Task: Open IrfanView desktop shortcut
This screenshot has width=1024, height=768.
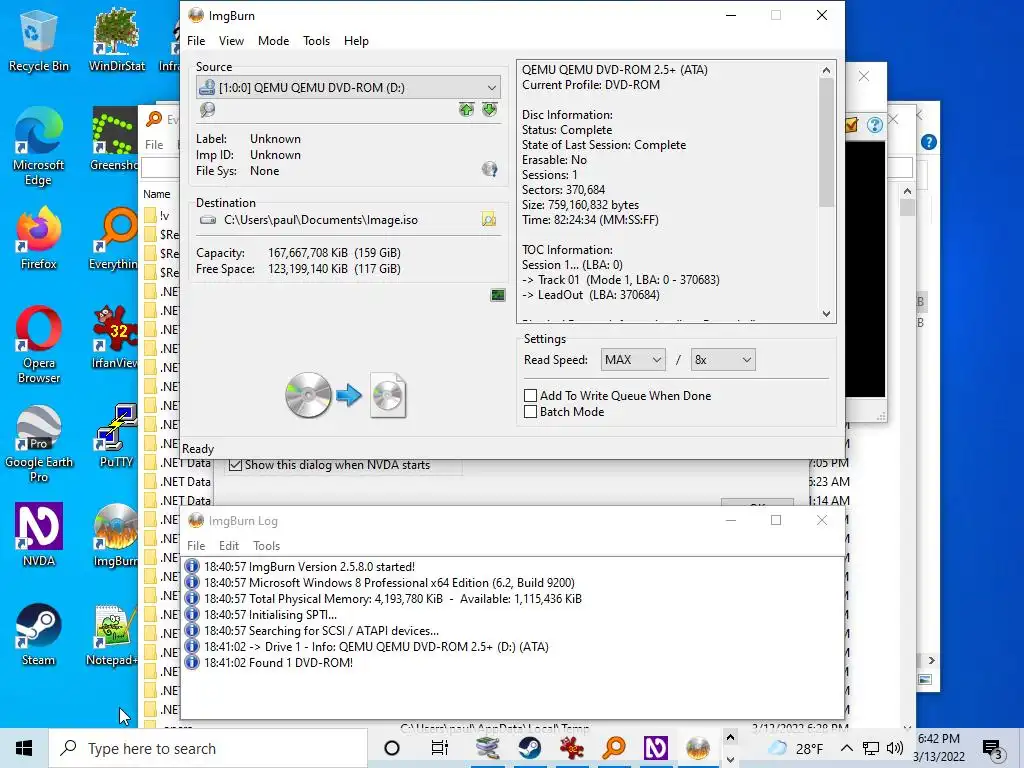Action: click(x=115, y=337)
